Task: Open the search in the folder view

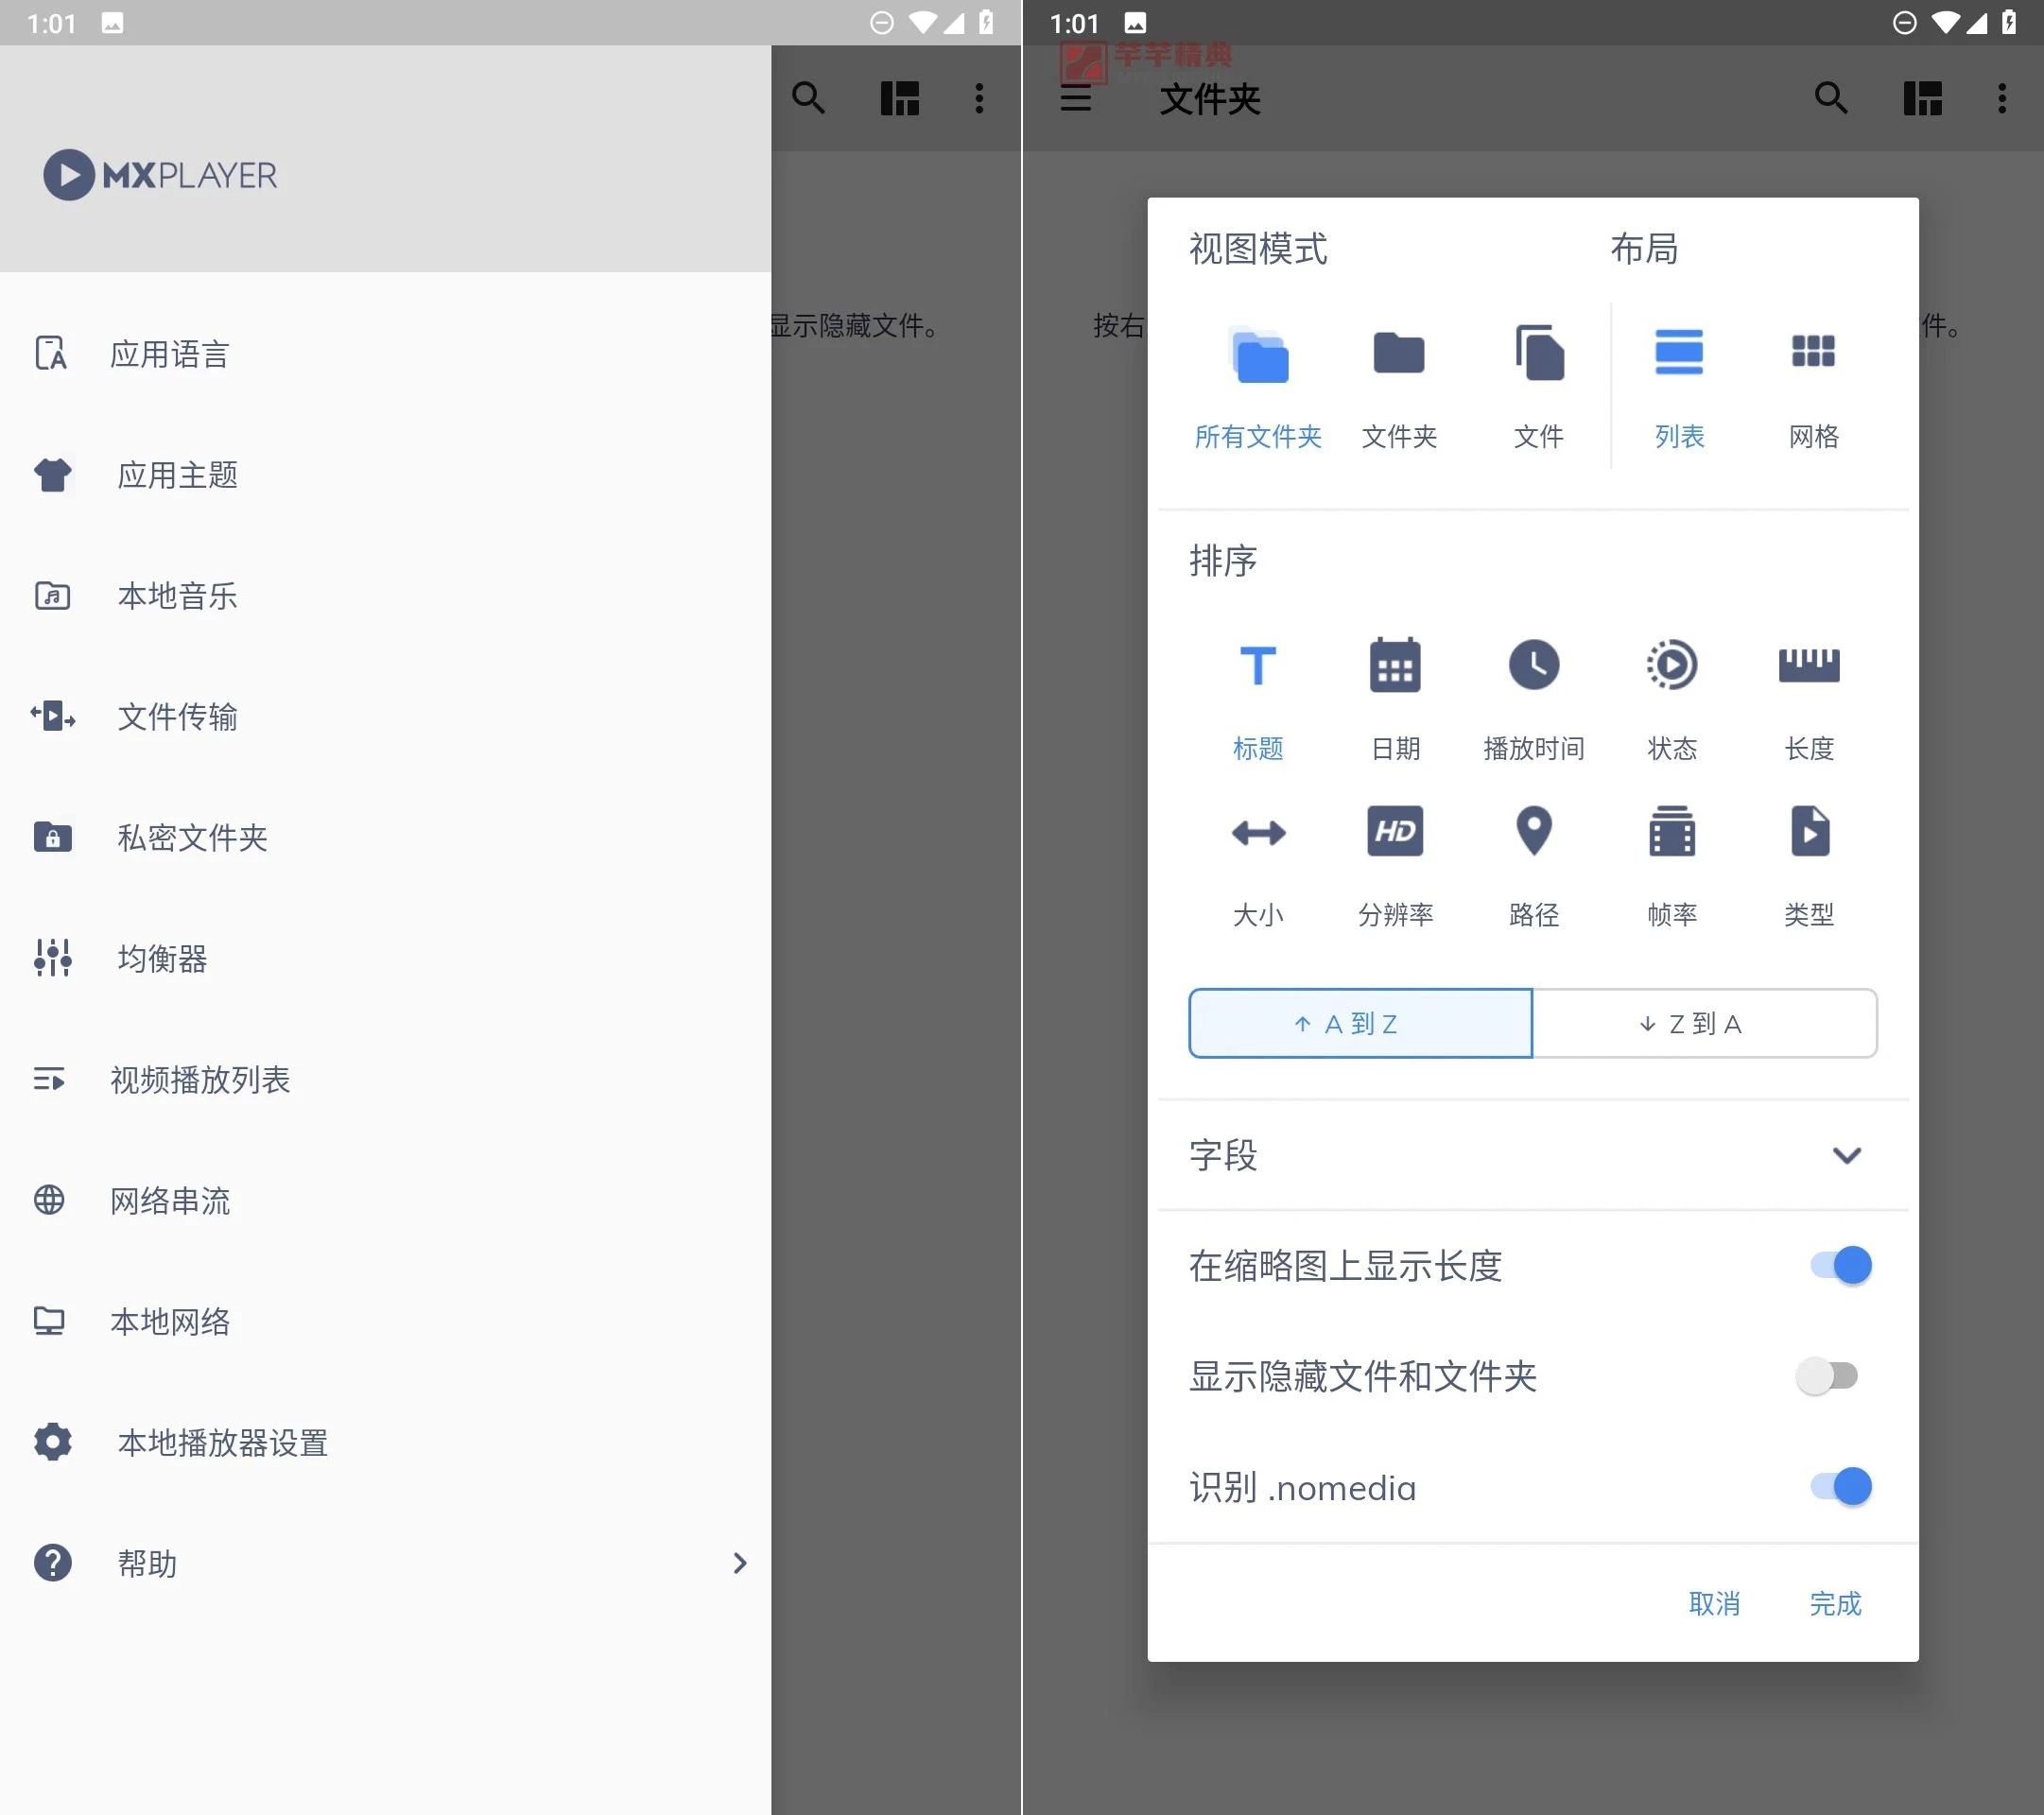Action: (1831, 98)
